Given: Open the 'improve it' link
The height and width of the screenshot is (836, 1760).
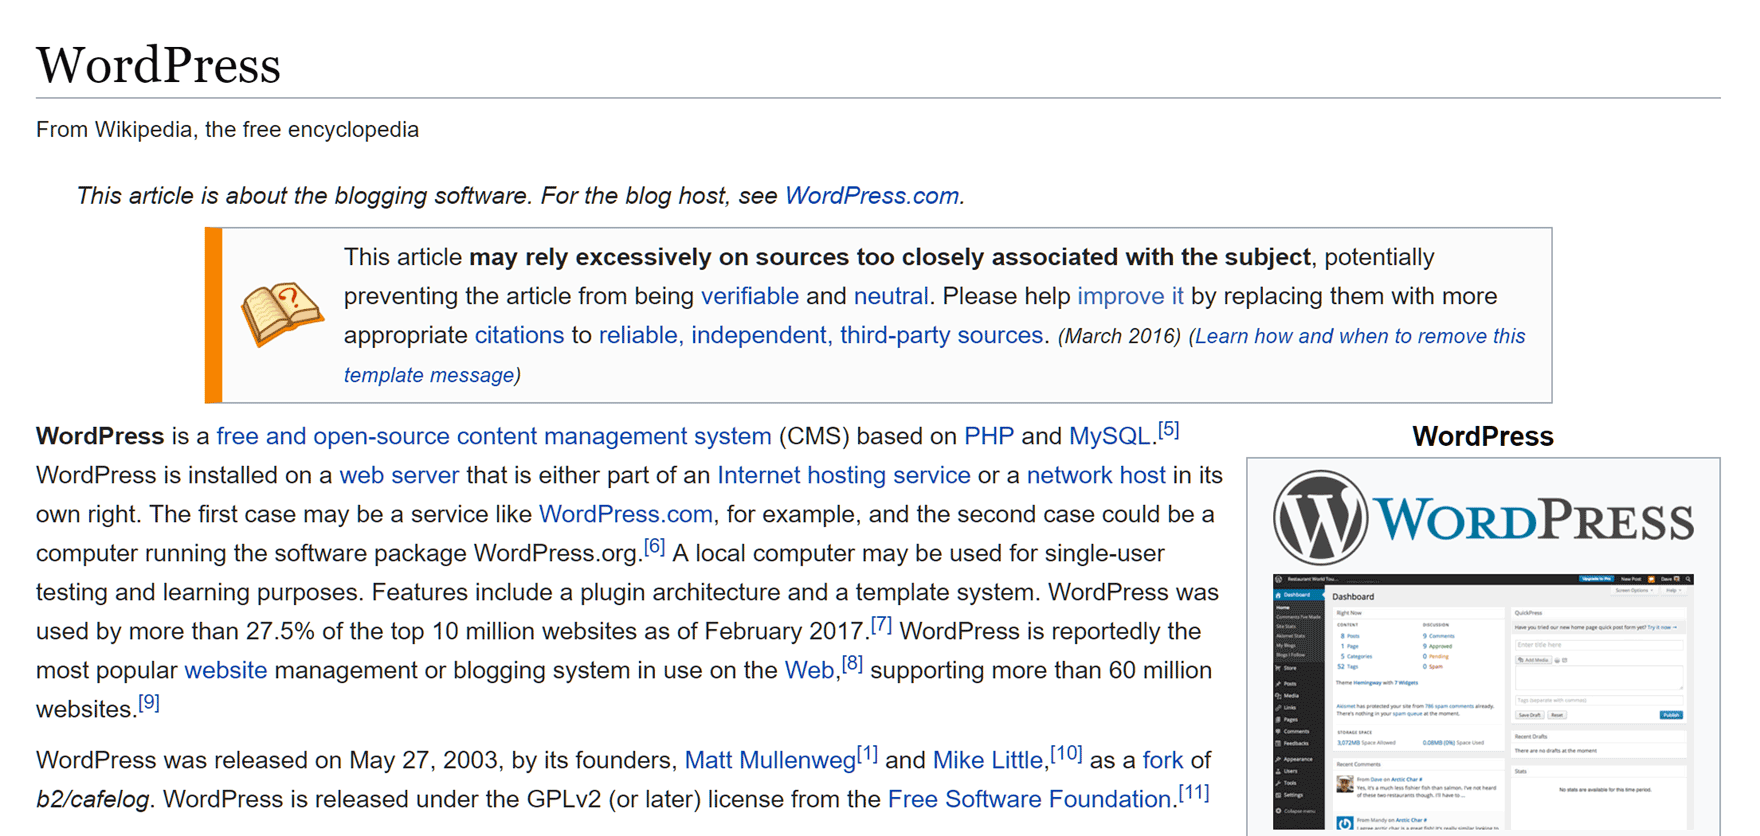Looking at the screenshot, I should coord(1130,296).
